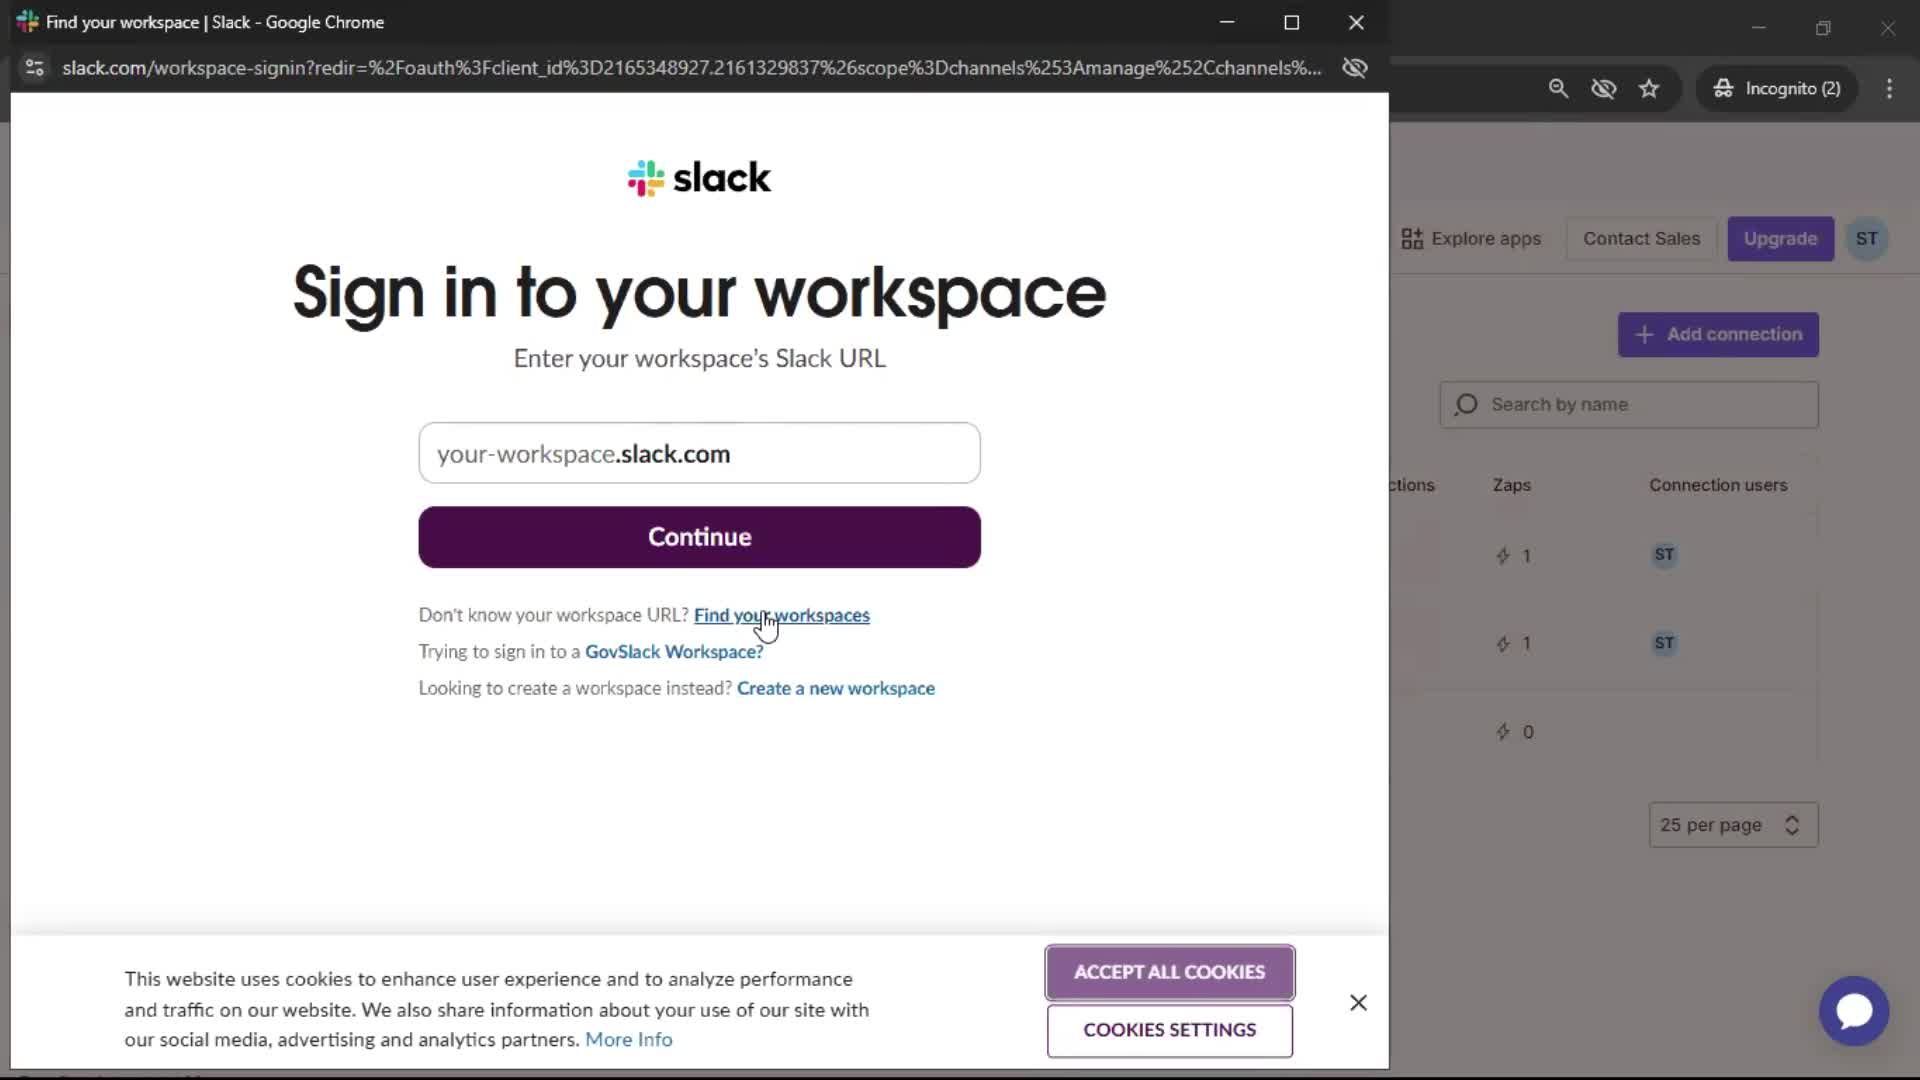Click the ST account avatar in header
The image size is (1920, 1080).
tap(1866, 239)
